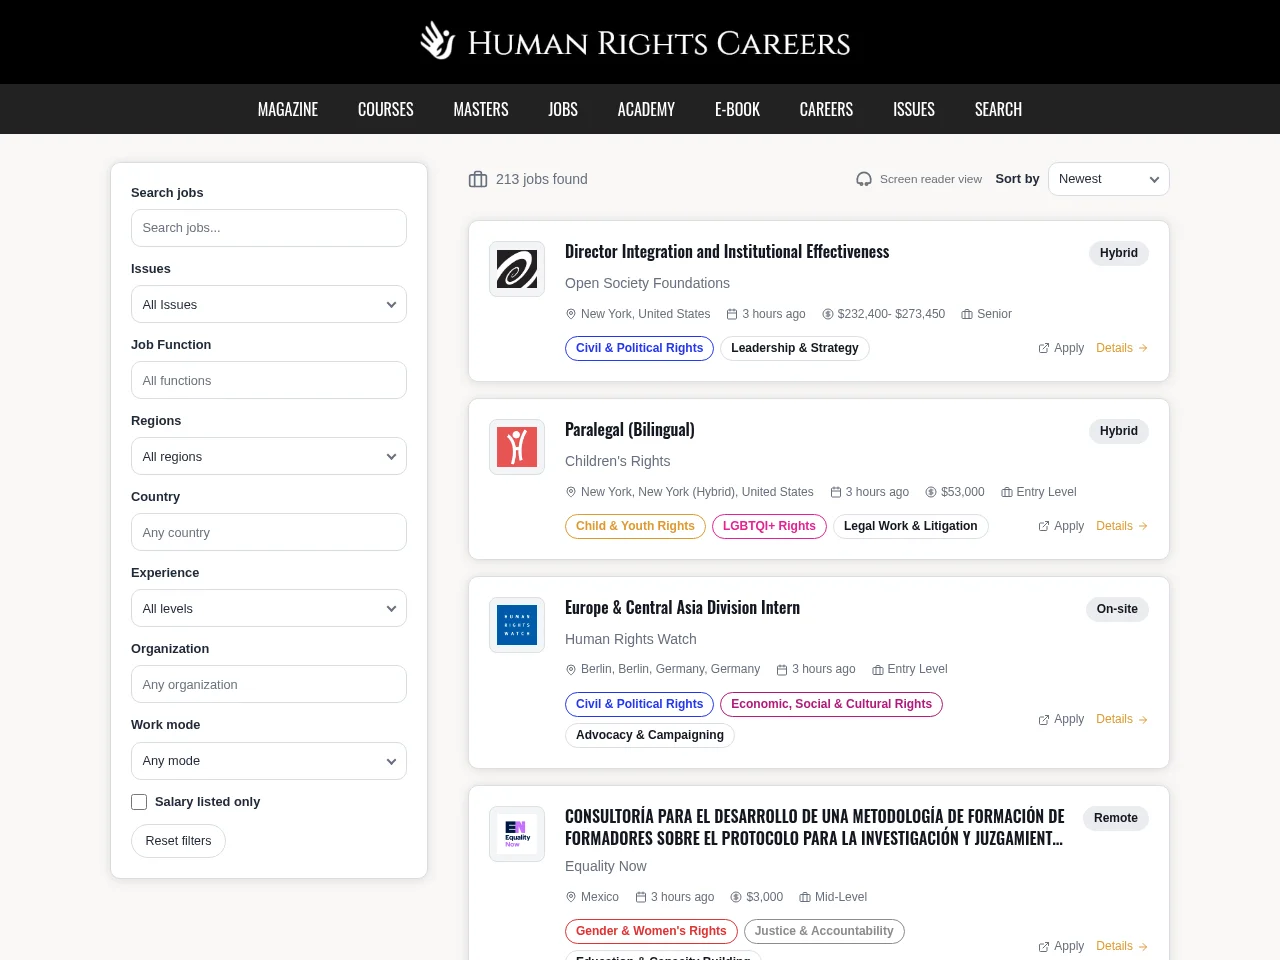Click the location pin beside New York (Hybrid)
The height and width of the screenshot is (960, 1280).
click(571, 492)
